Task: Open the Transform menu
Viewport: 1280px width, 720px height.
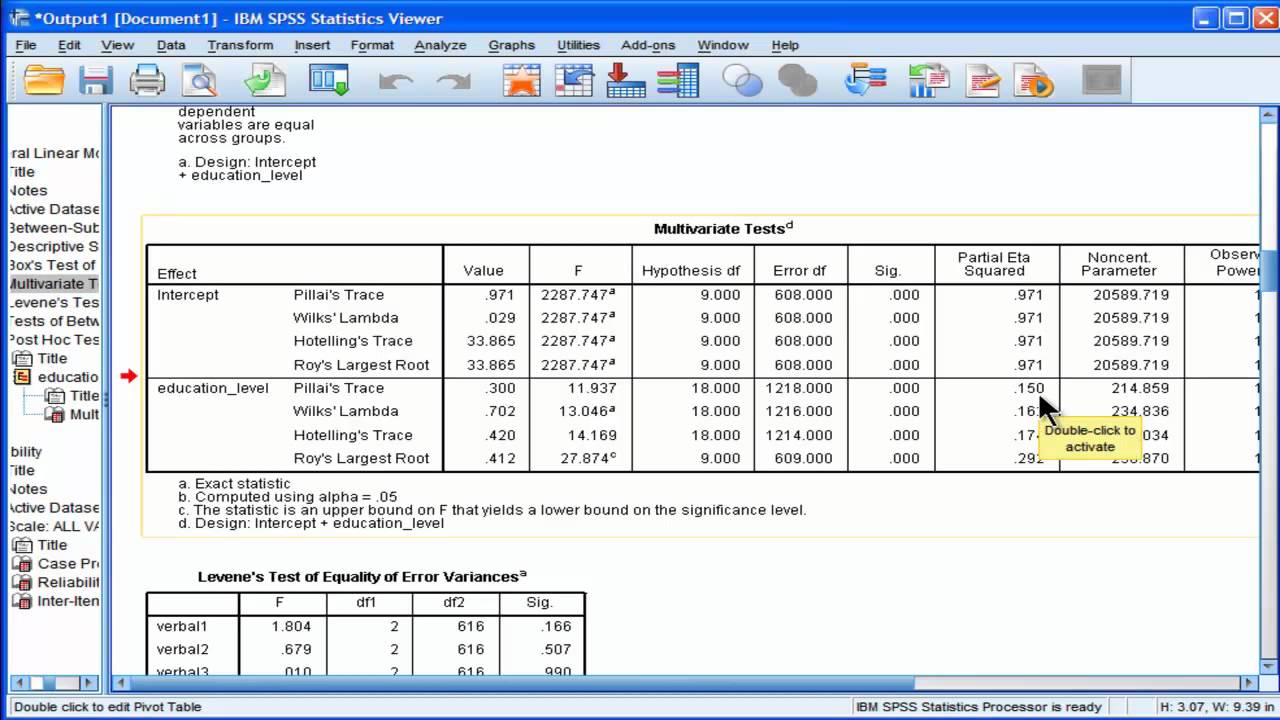Action: (x=240, y=45)
